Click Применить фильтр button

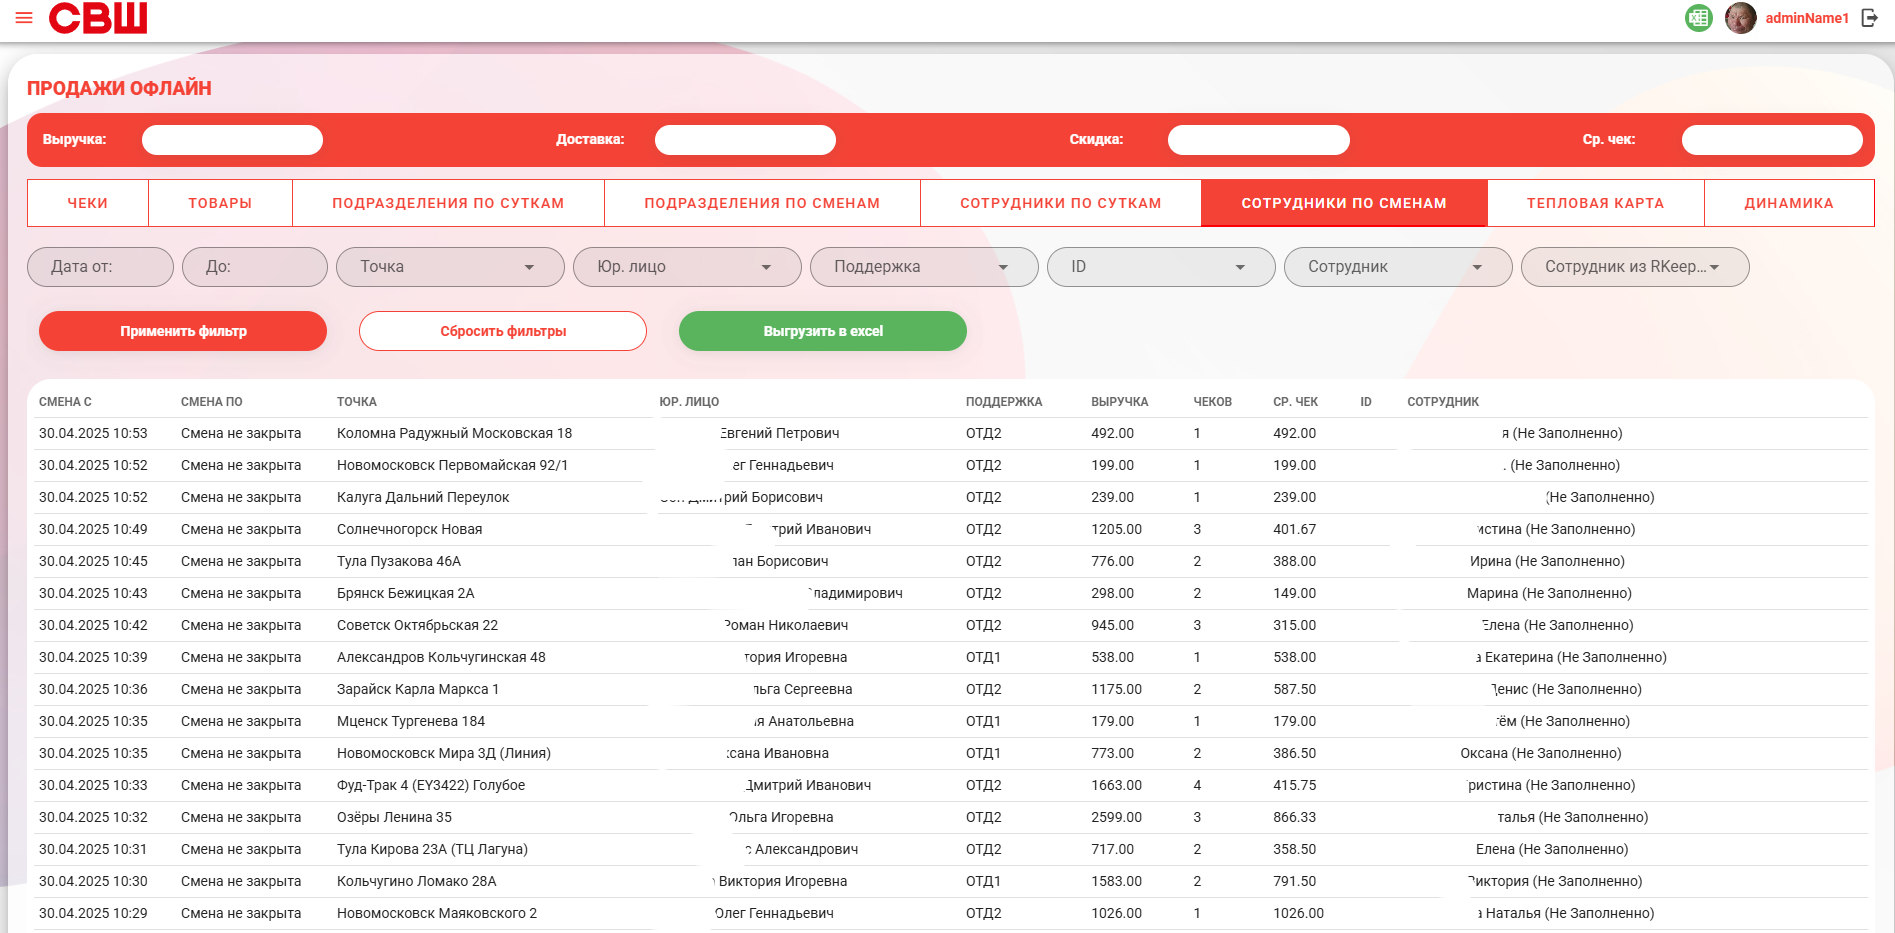(x=183, y=331)
